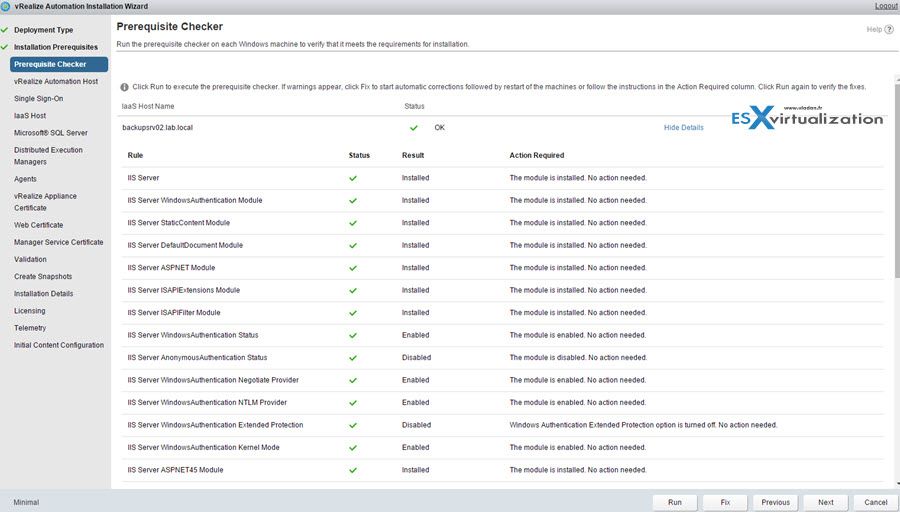Select the Microsoft SQL Server step
900x512 pixels.
tap(51, 133)
